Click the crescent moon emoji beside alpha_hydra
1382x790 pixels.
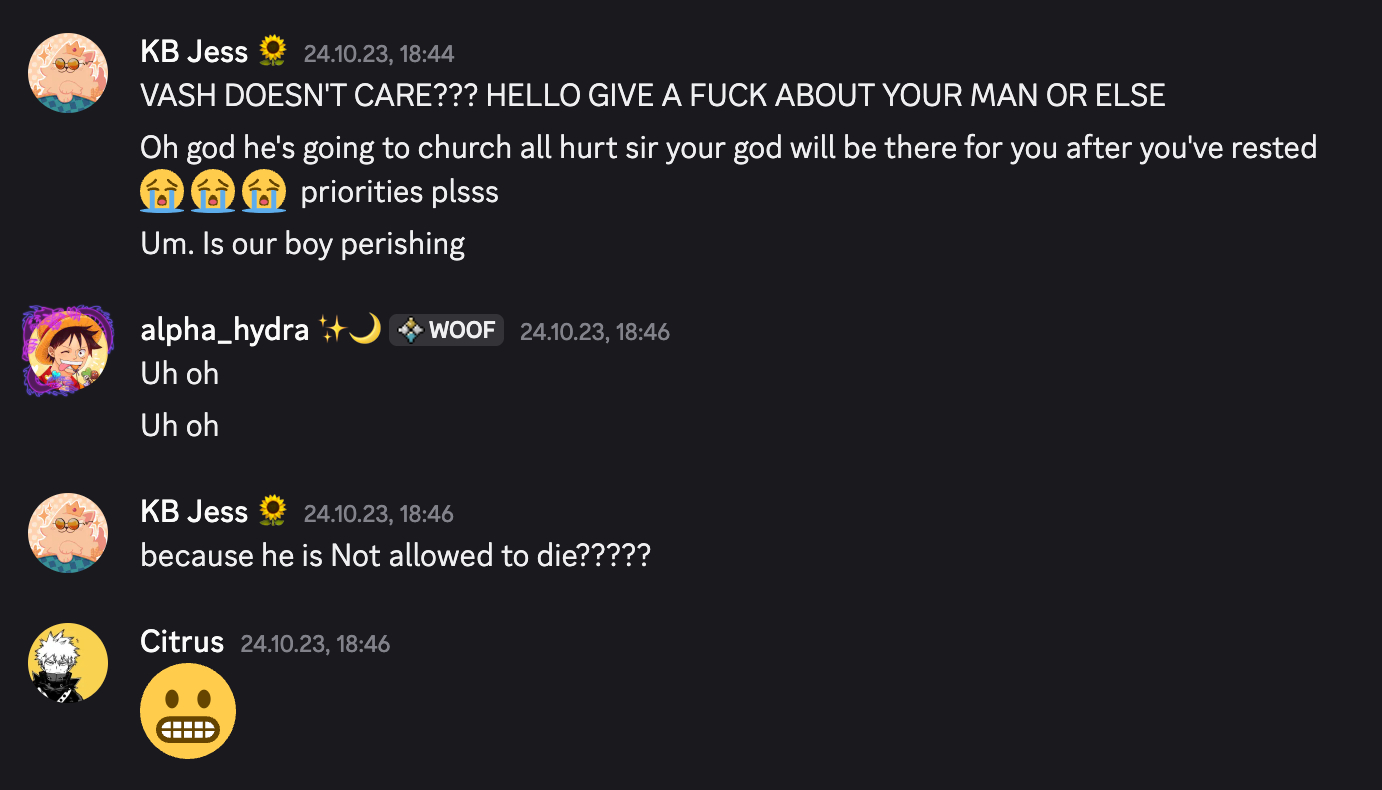click(x=366, y=330)
